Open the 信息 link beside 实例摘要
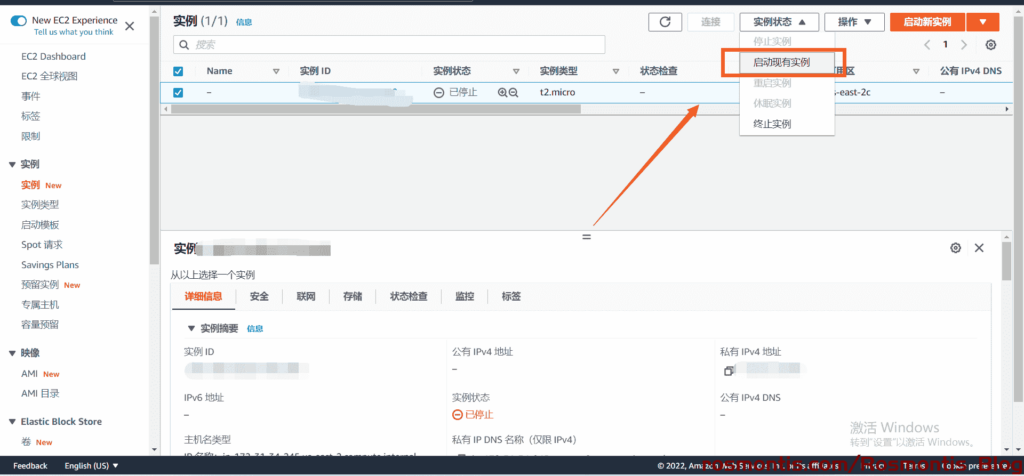 [255, 329]
